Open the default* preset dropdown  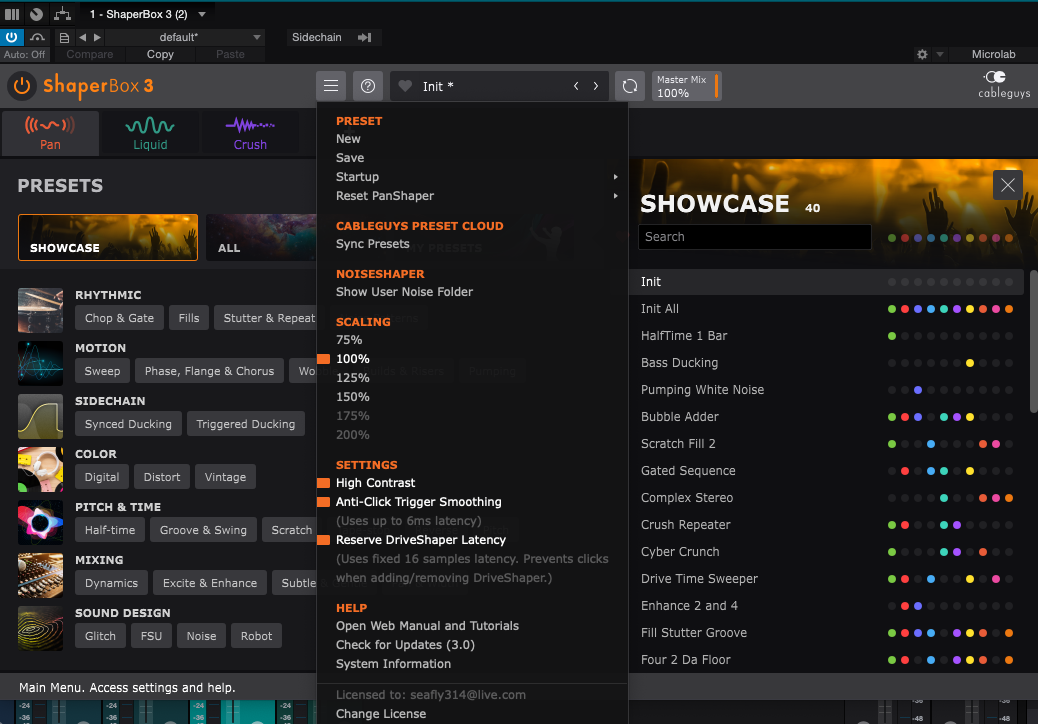(185, 37)
